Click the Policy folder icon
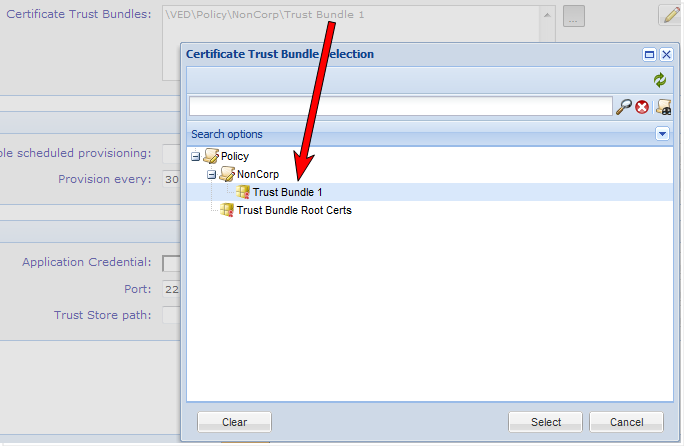 [x=211, y=156]
